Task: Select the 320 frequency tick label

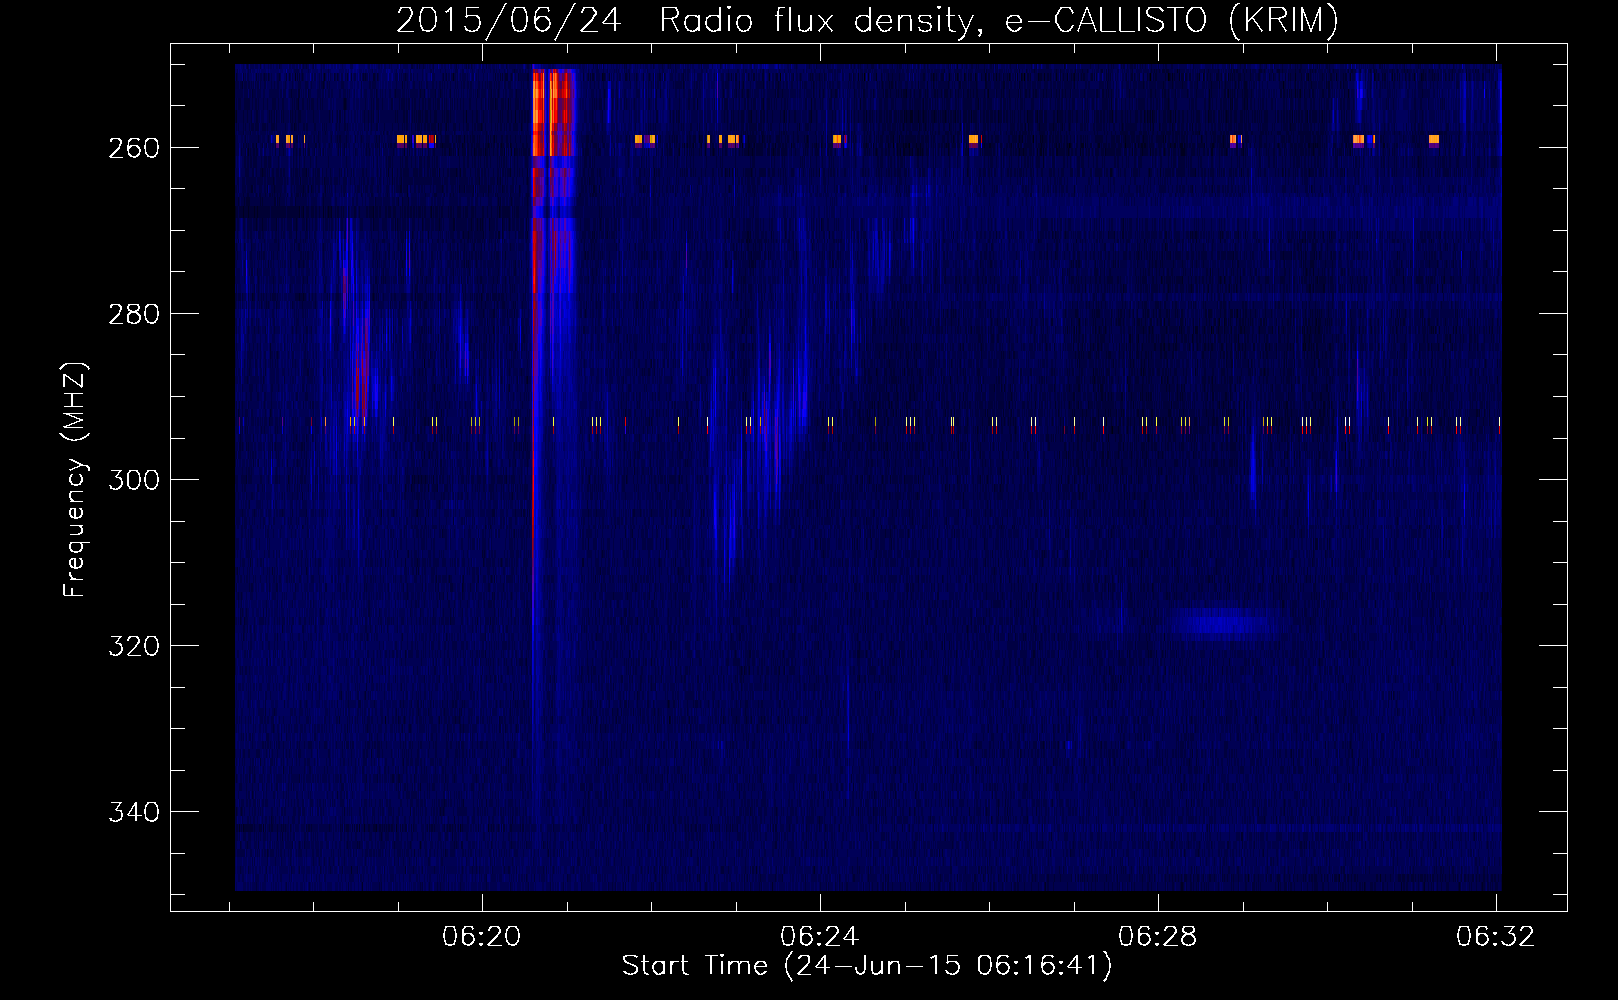Action: (x=134, y=646)
